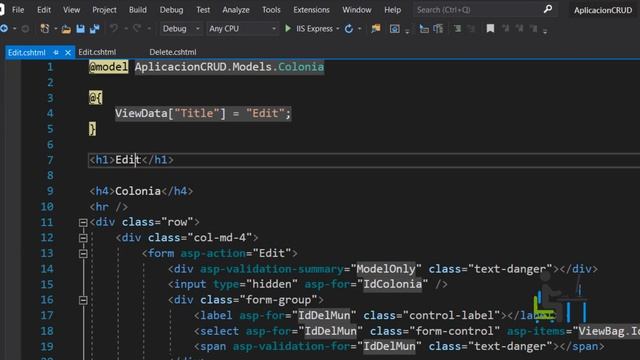Viewport: 640px width, 360px height.
Task: Open toolbar overflow options after bookmarks
Action: (x=545, y=31)
